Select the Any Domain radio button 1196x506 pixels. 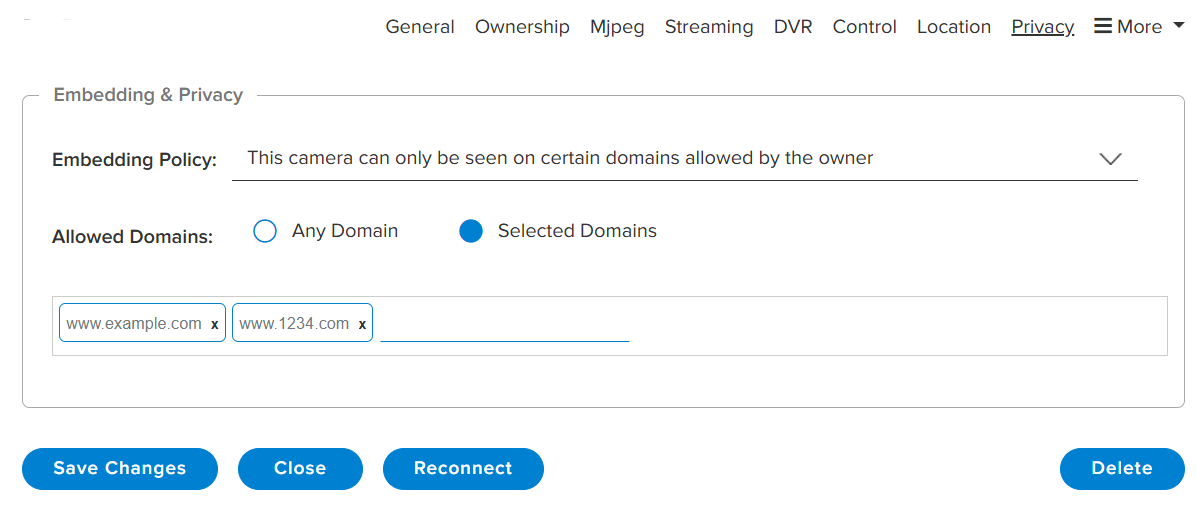(264, 231)
